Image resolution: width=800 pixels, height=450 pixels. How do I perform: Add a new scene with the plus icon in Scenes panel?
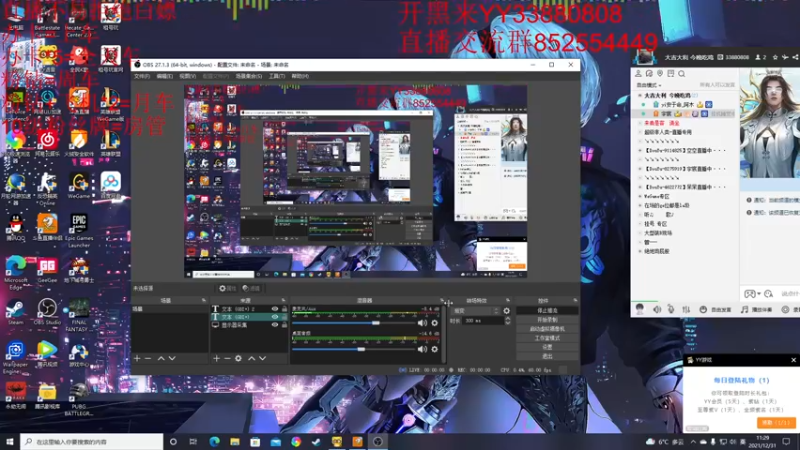(x=137, y=359)
